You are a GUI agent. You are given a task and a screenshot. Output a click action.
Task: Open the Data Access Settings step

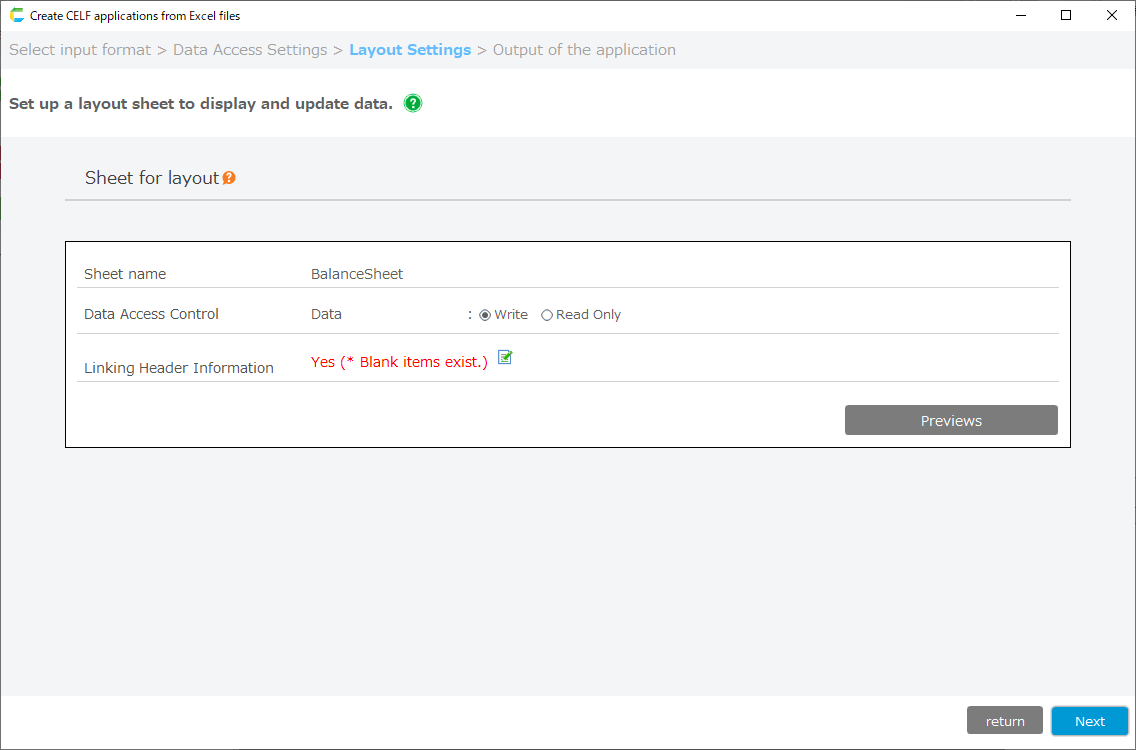250,50
